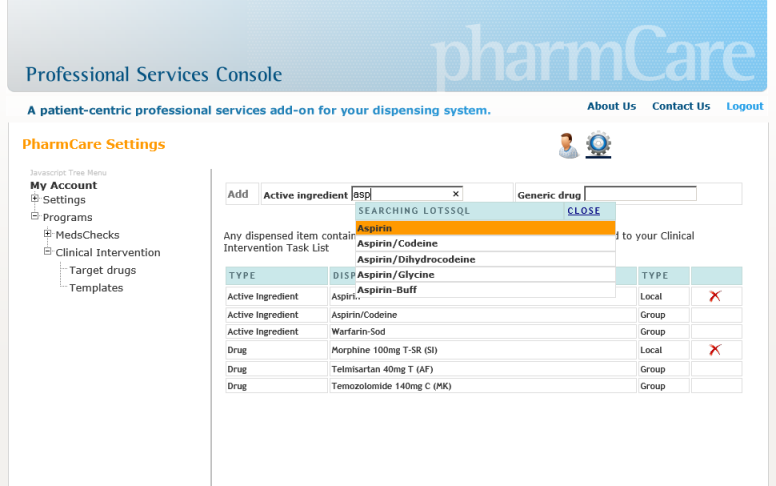776x486 pixels.
Task: Log out via the Logout link
Action: click(745, 106)
